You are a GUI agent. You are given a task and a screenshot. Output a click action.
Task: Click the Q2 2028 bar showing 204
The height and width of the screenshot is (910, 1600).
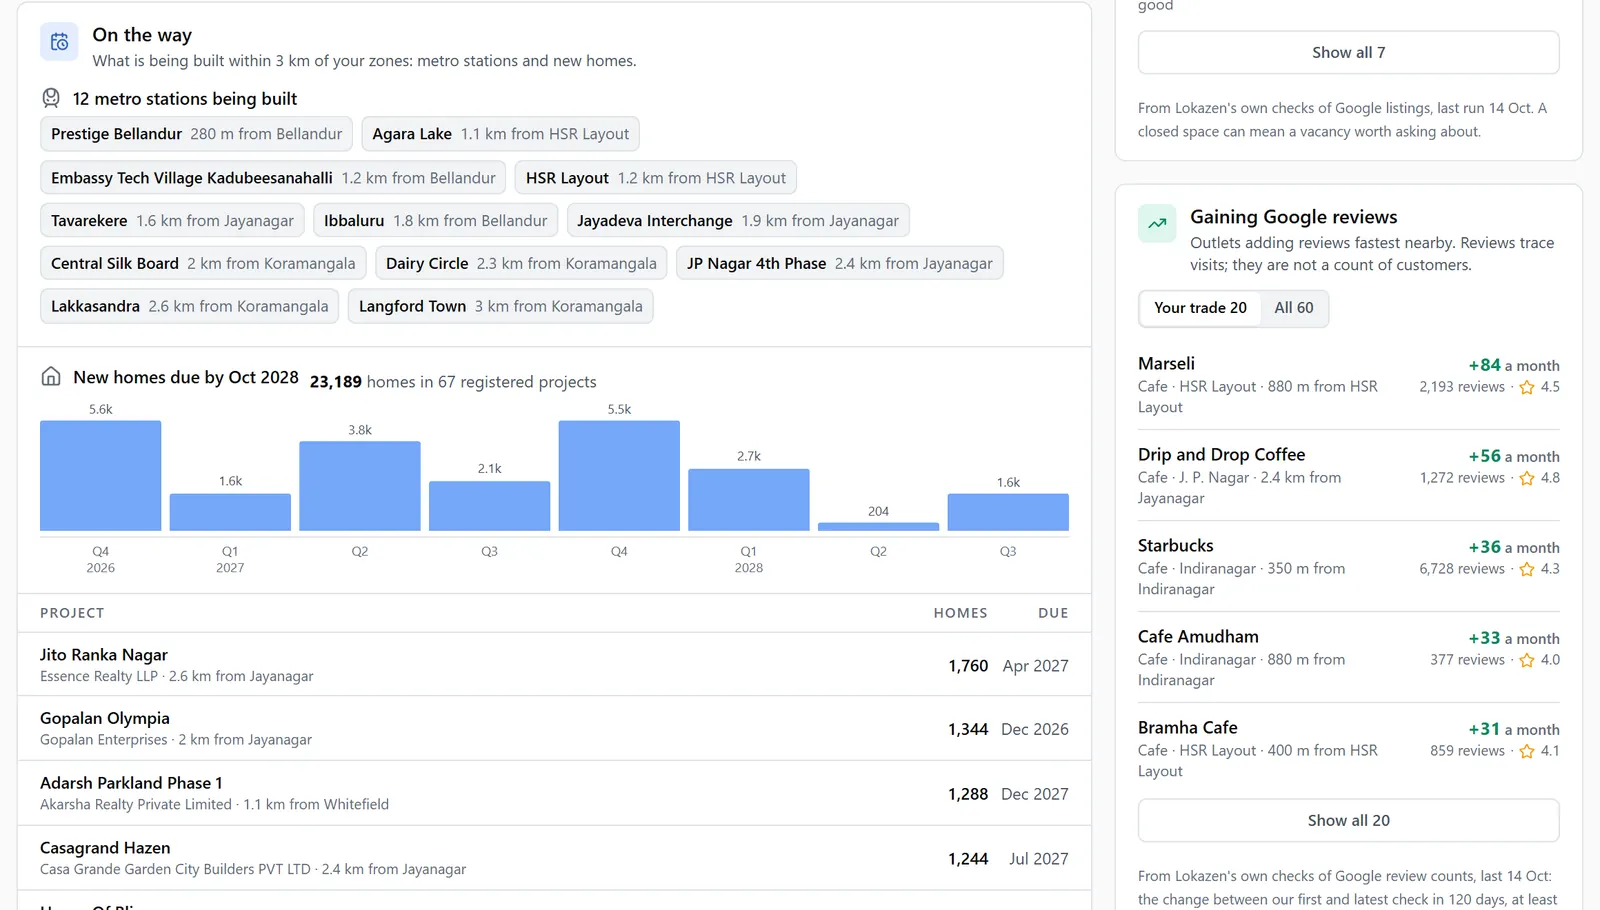(878, 526)
